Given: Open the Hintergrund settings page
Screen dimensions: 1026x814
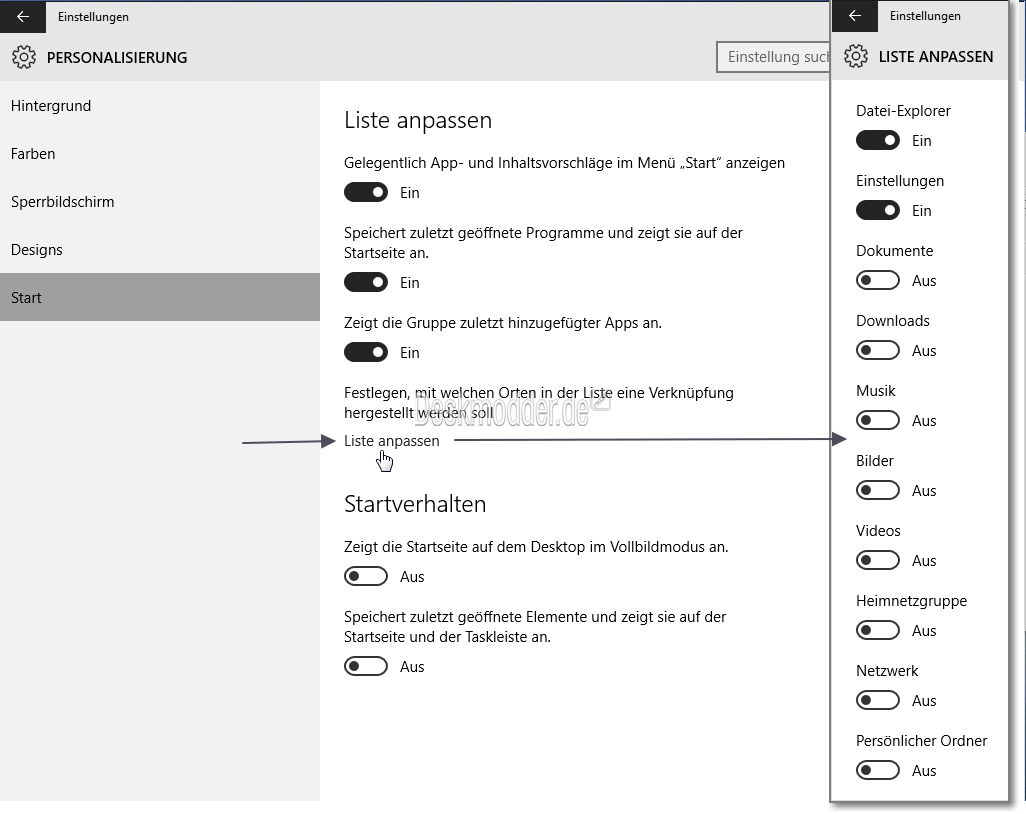Looking at the screenshot, I should tap(160, 105).
